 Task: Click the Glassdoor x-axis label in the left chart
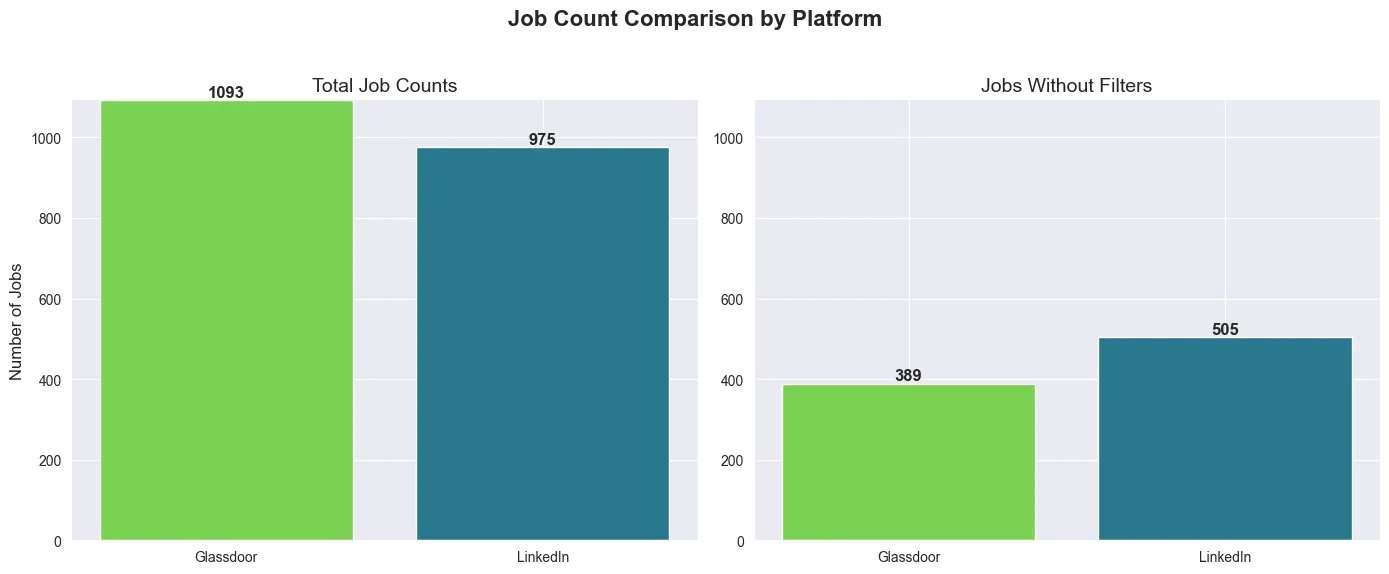click(x=226, y=557)
